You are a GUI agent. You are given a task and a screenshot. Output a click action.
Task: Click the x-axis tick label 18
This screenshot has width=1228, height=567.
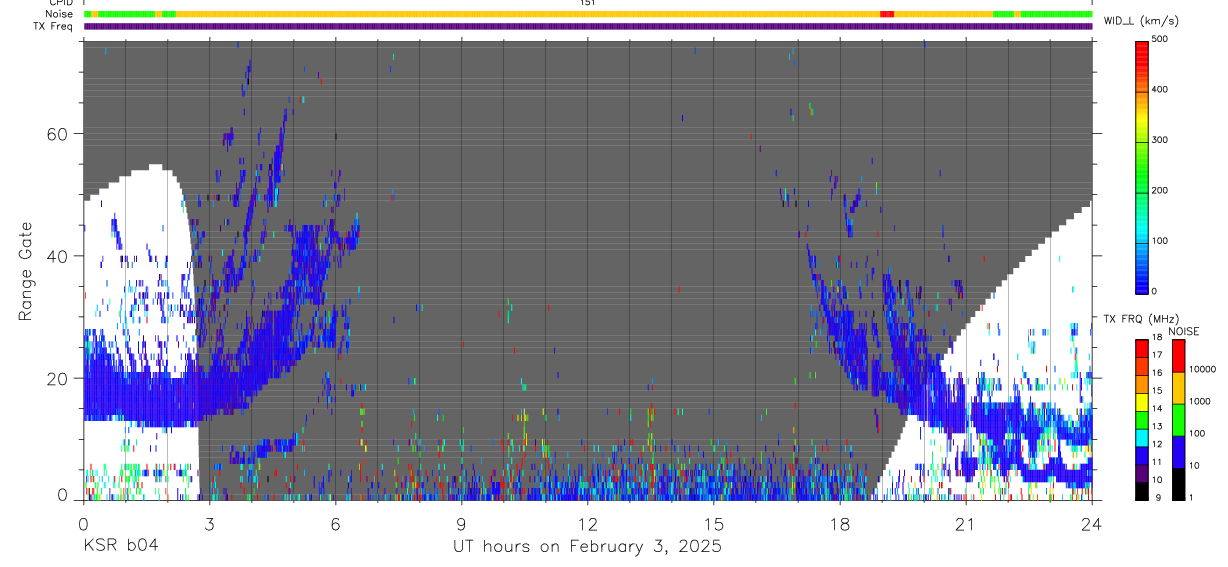click(839, 524)
